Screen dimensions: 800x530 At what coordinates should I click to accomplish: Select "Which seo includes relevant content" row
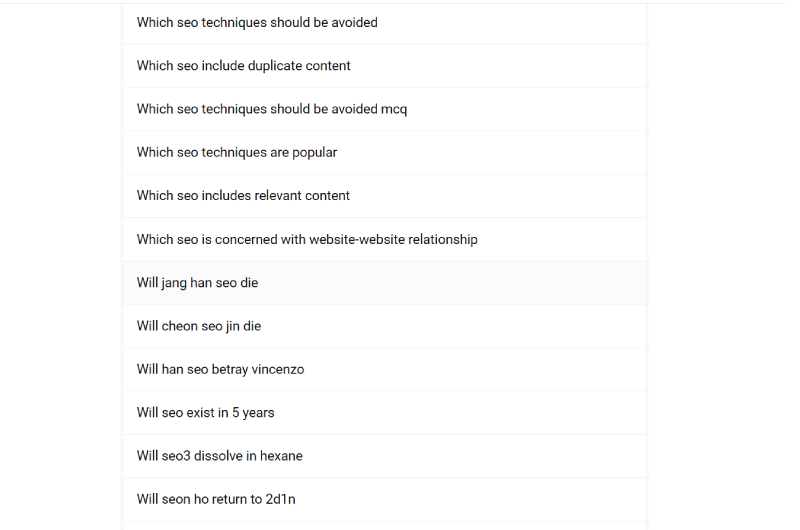[385, 196]
